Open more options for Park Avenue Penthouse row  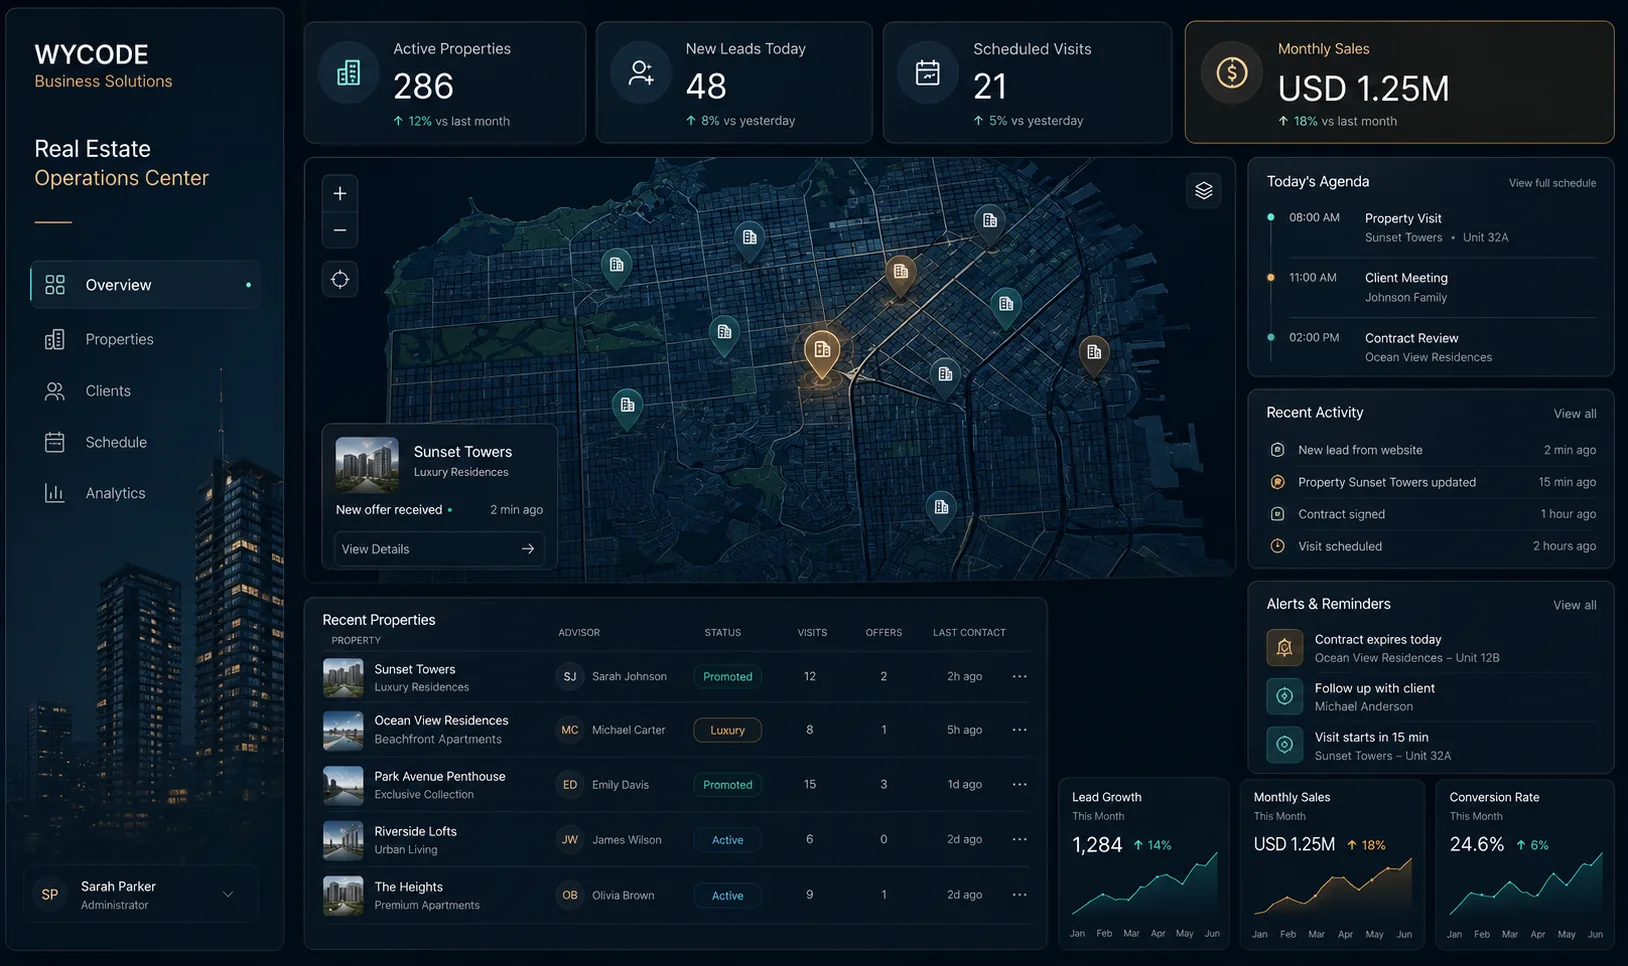pyautogui.click(x=1019, y=785)
